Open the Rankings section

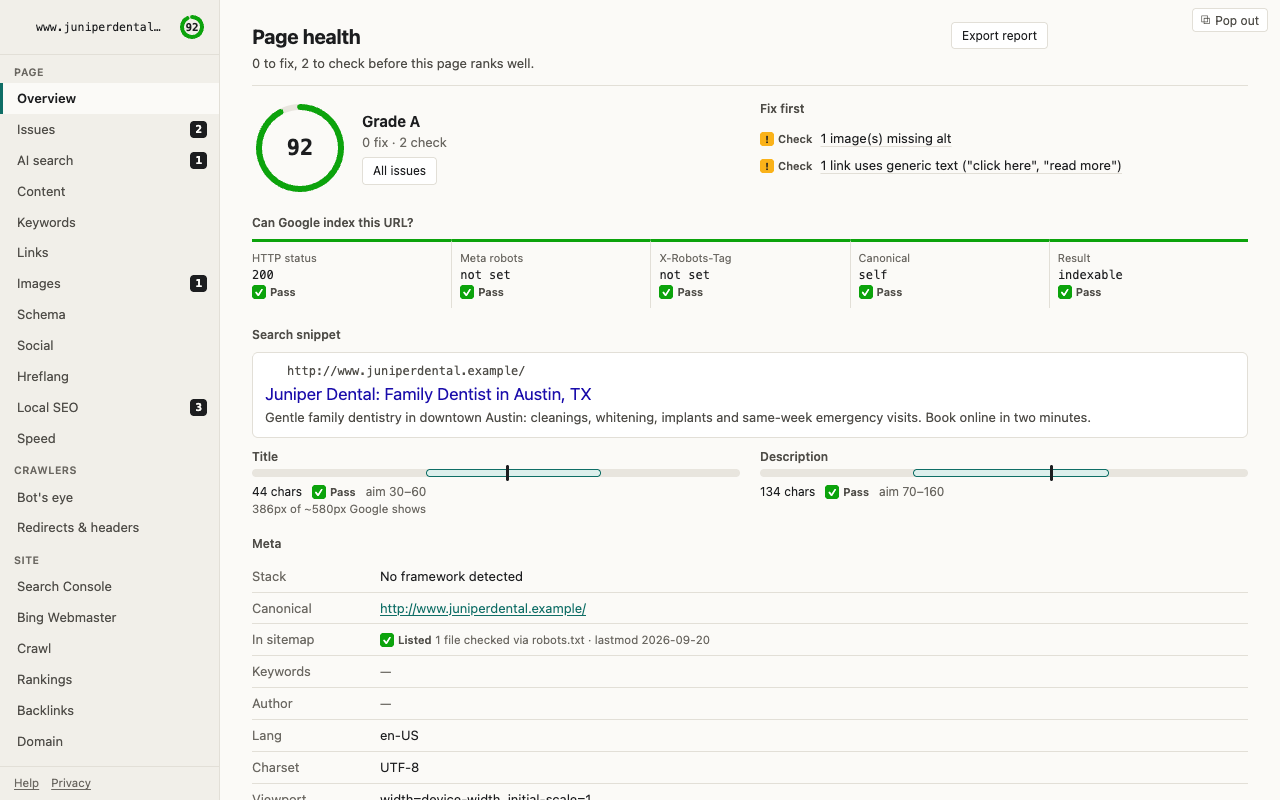tap(110, 680)
